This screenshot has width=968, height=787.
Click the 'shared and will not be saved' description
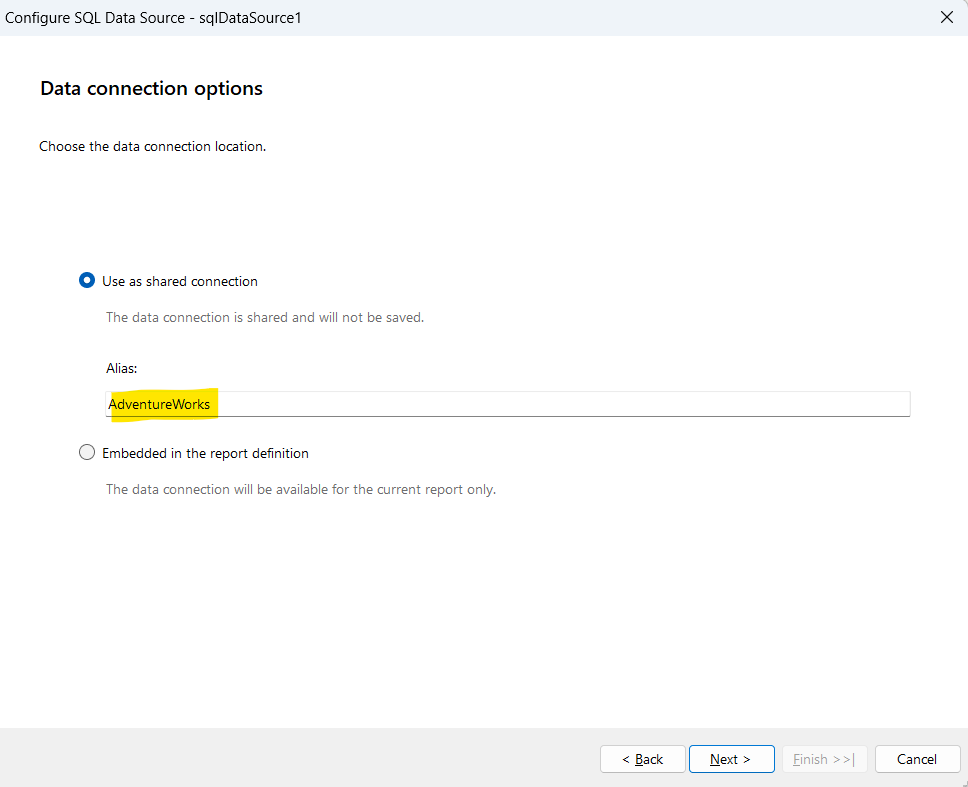[x=265, y=317]
